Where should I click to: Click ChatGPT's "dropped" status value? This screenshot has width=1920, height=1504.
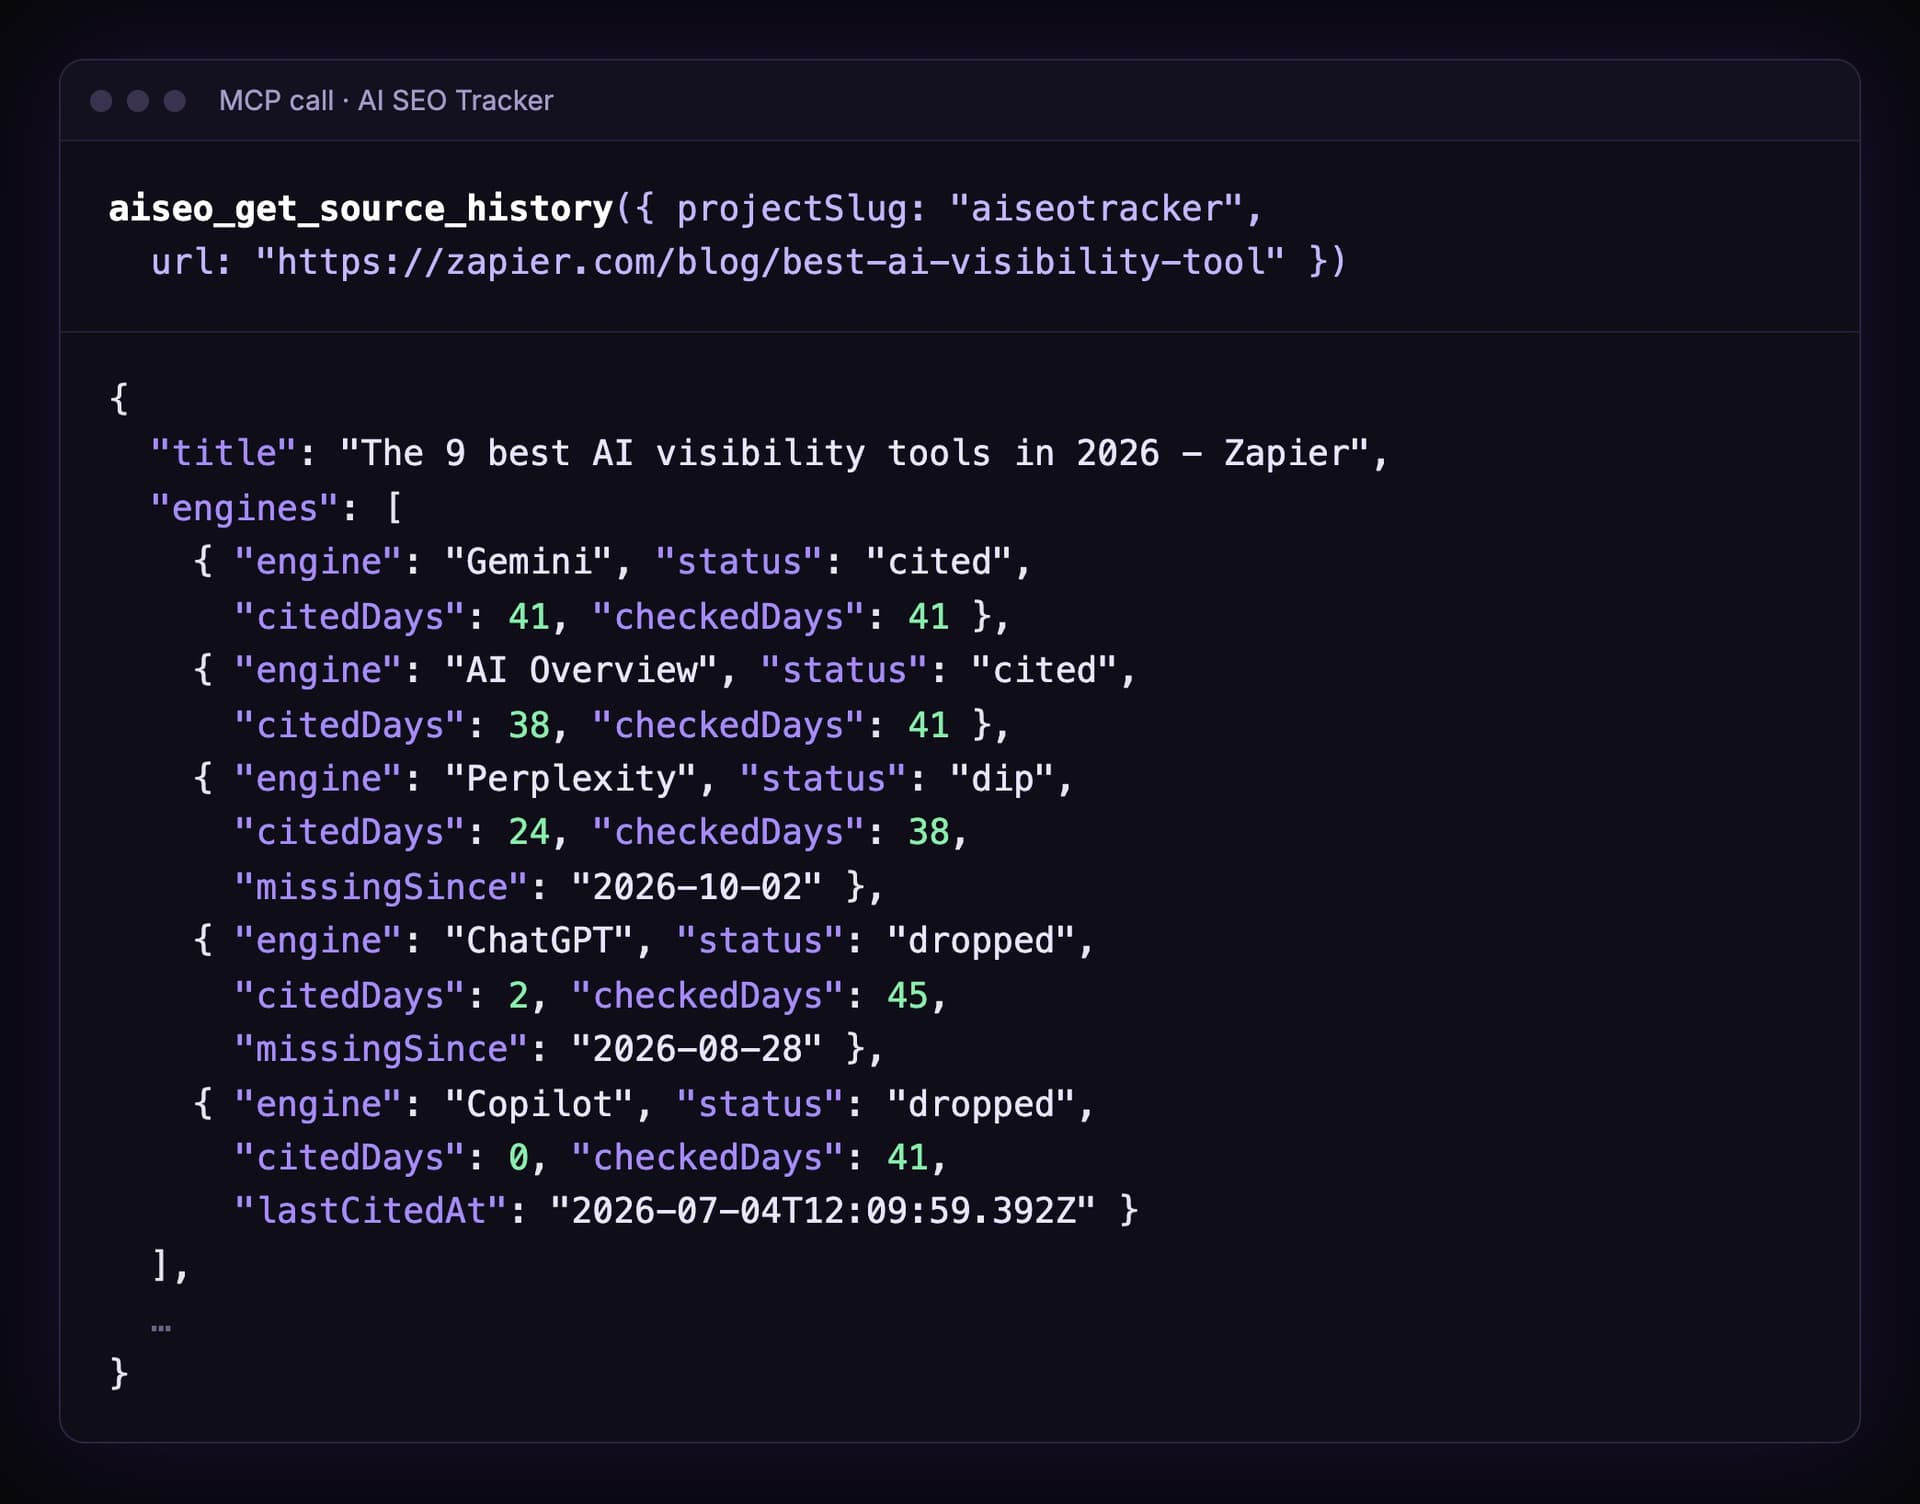point(981,941)
